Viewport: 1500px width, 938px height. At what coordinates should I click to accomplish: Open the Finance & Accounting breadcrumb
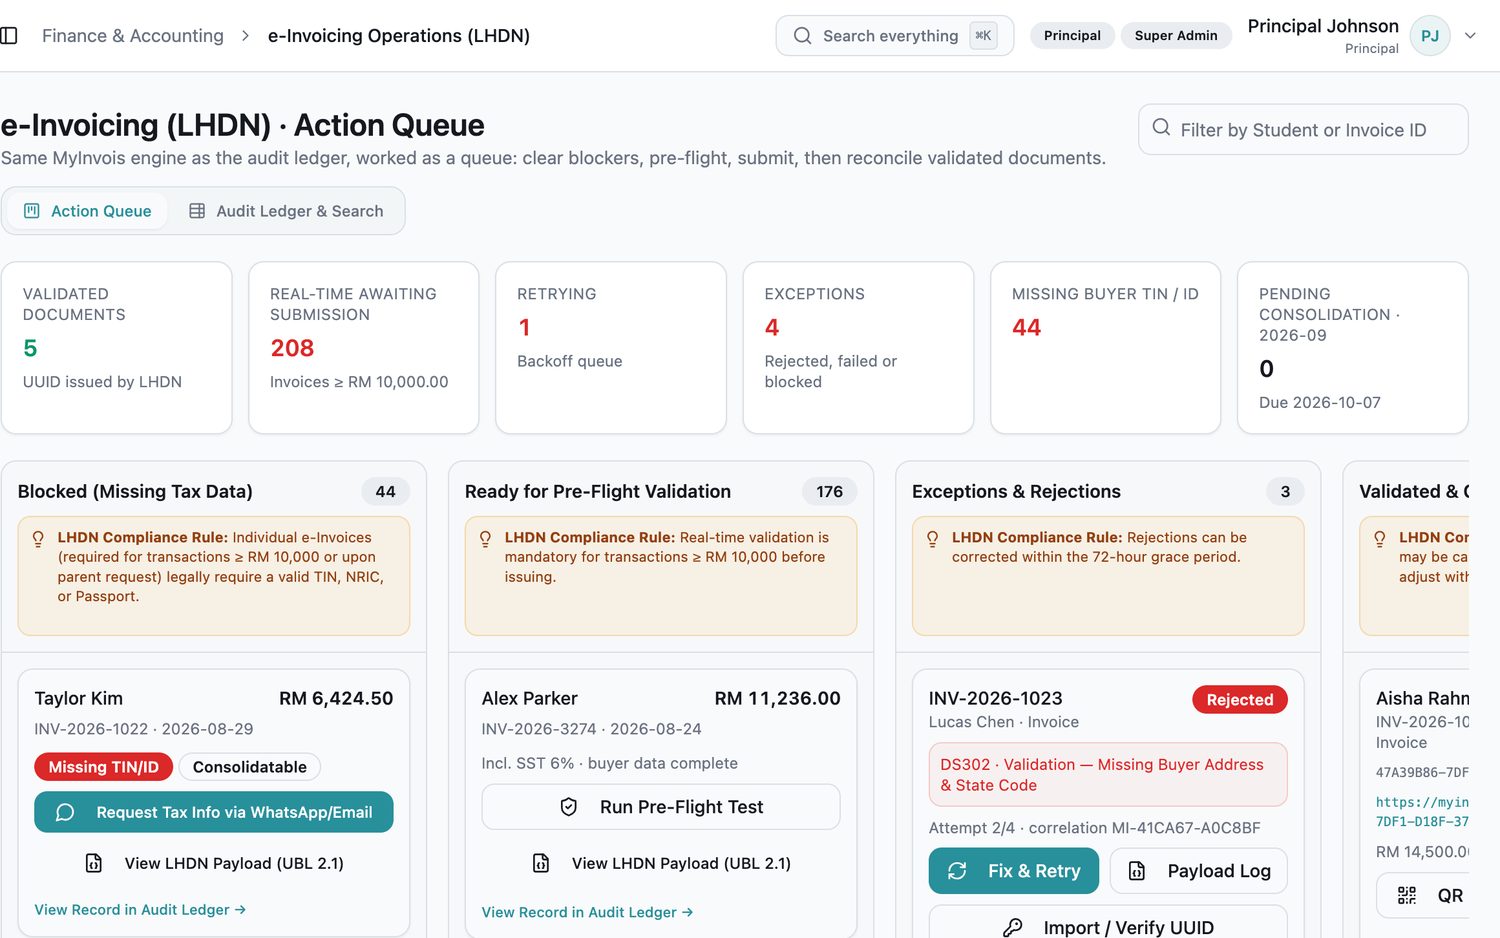[x=133, y=36]
